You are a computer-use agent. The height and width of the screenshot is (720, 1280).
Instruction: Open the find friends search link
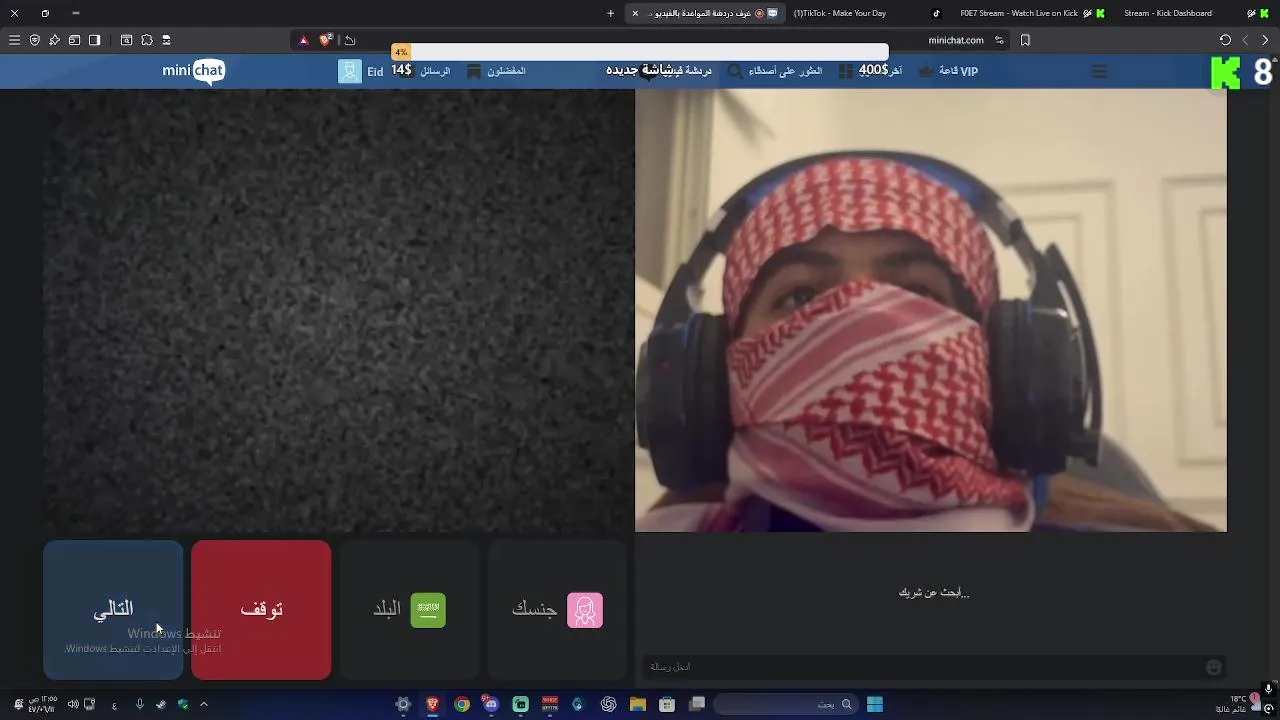tap(776, 71)
